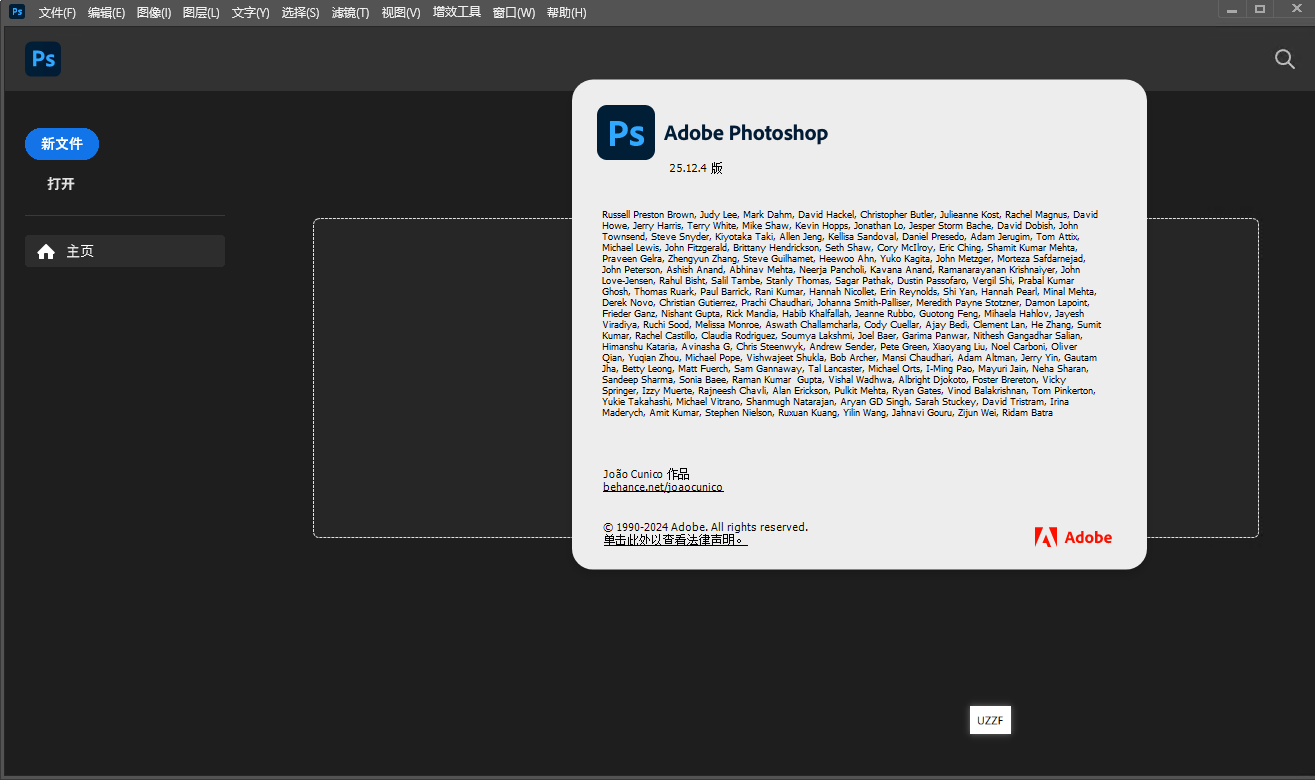Open the 文件(F) menu

pos(57,13)
